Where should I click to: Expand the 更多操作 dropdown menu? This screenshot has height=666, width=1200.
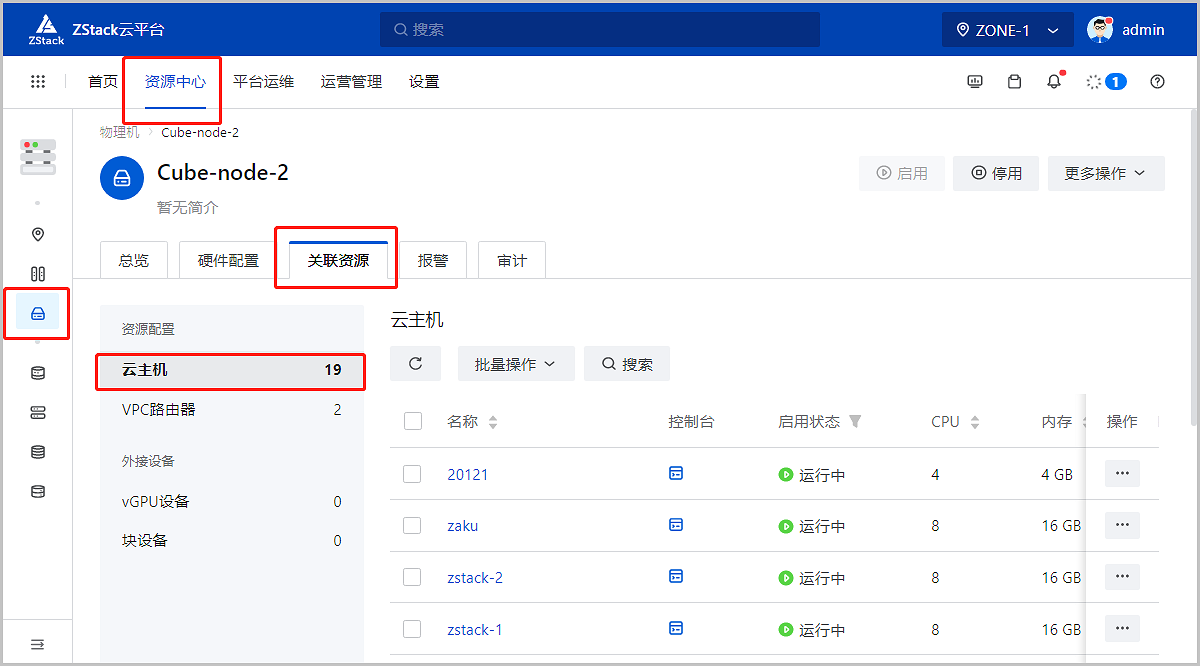(x=1105, y=173)
